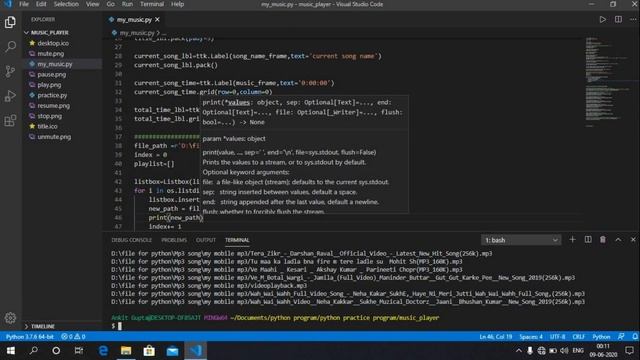Open the File menu
The height and width of the screenshot is (360, 640).
pos(24,4)
